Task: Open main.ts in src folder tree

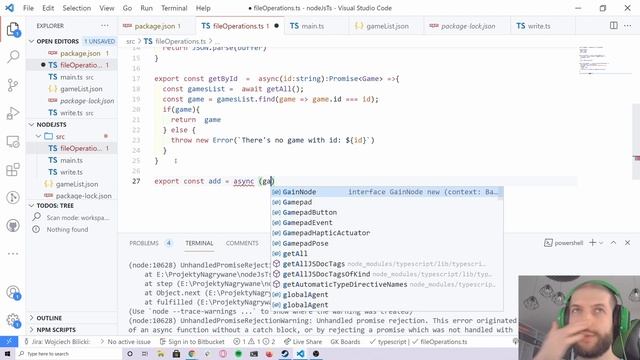Action: [x=71, y=160]
